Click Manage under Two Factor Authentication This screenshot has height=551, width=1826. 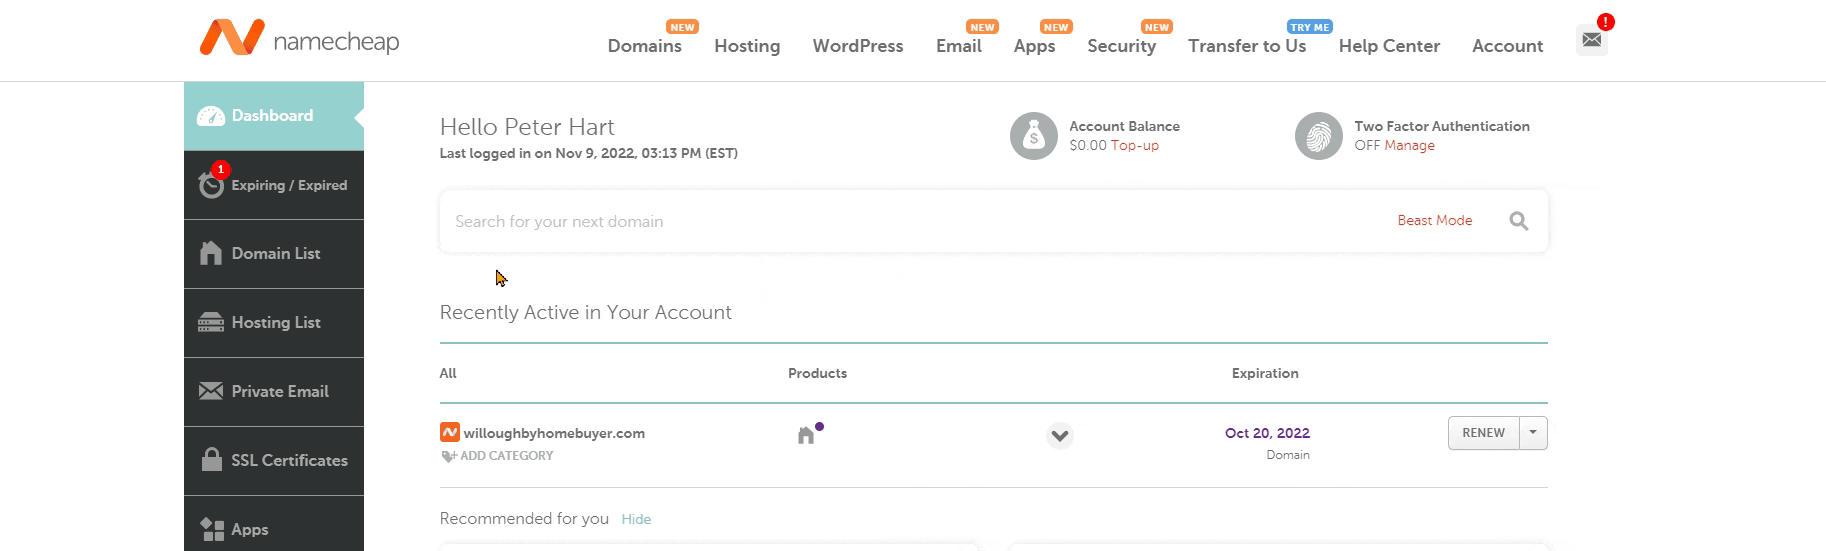click(1409, 146)
